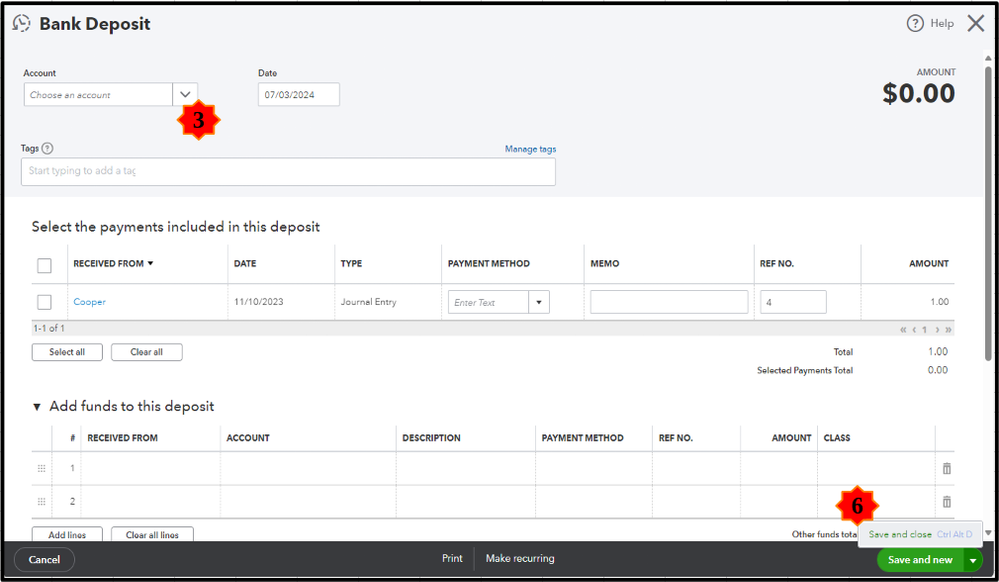Expand the green Save options arrow
The width and height of the screenshot is (999, 582).
(972, 560)
